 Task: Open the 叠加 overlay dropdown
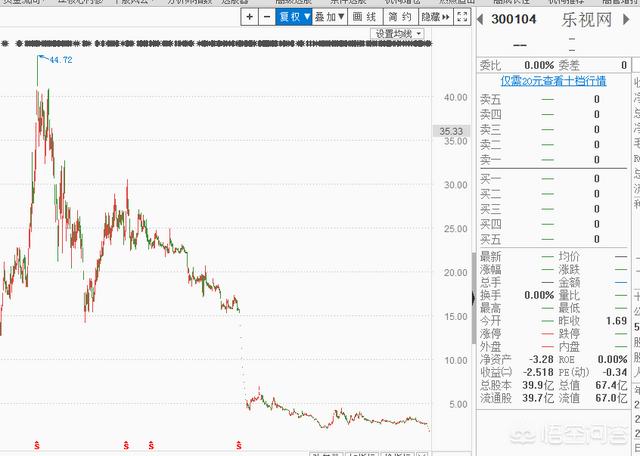[x=330, y=17]
